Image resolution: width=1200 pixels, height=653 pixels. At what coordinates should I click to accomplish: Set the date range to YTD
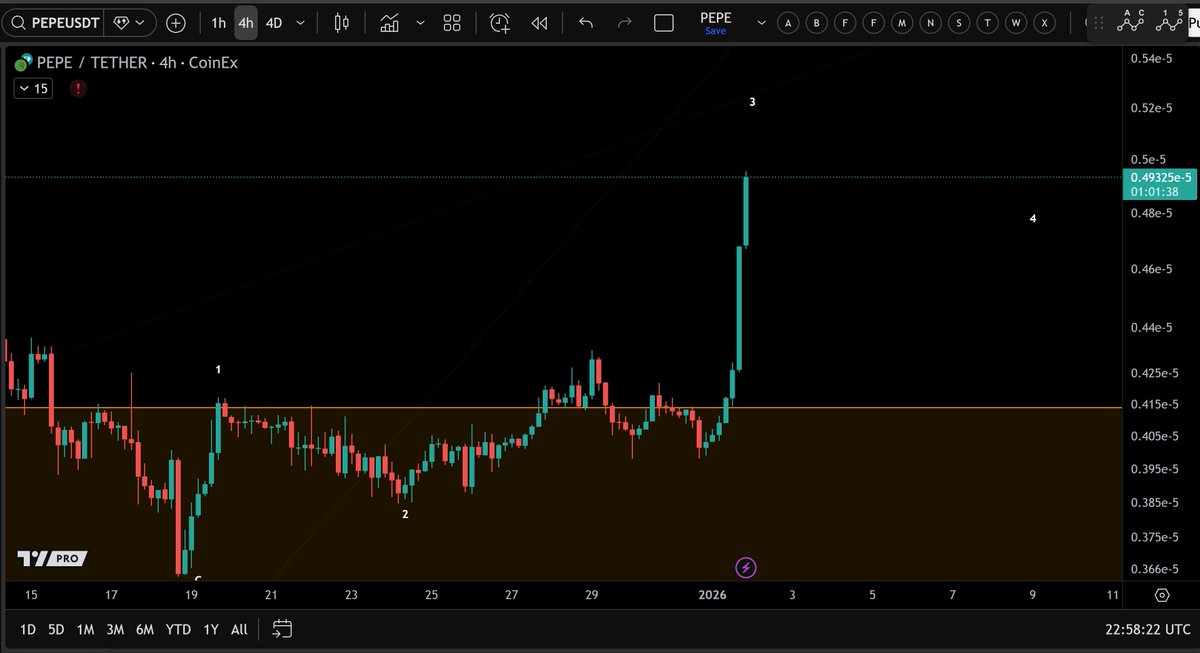pos(178,629)
